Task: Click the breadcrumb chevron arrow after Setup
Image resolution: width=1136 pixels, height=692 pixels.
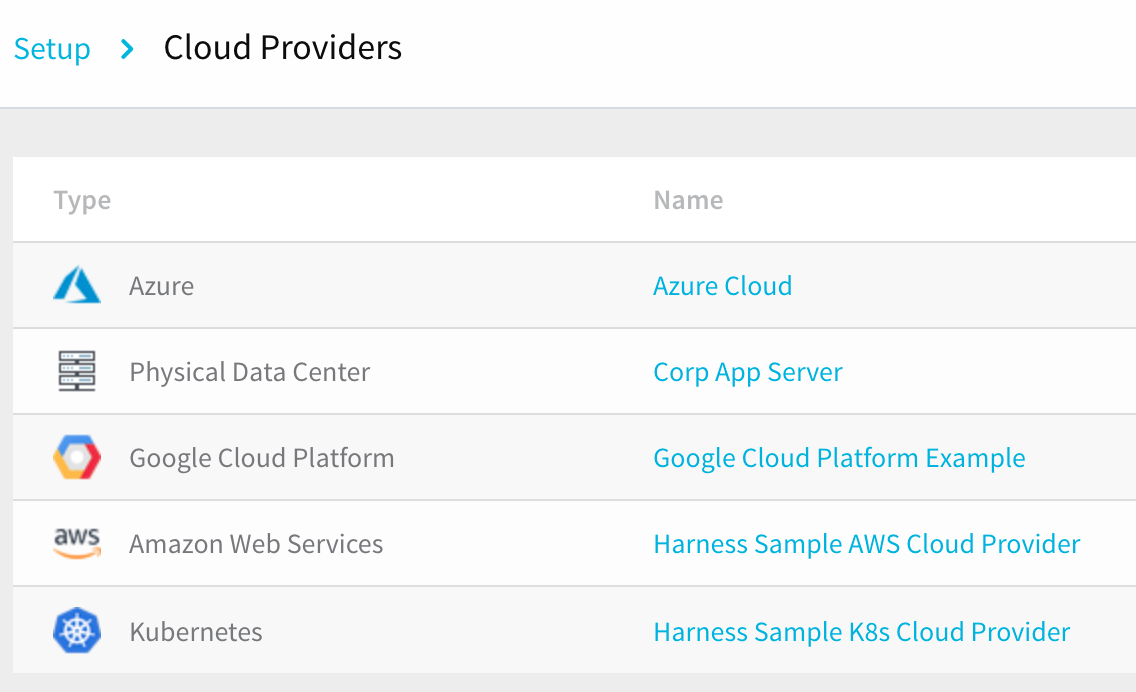Action: tap(127, 49)
